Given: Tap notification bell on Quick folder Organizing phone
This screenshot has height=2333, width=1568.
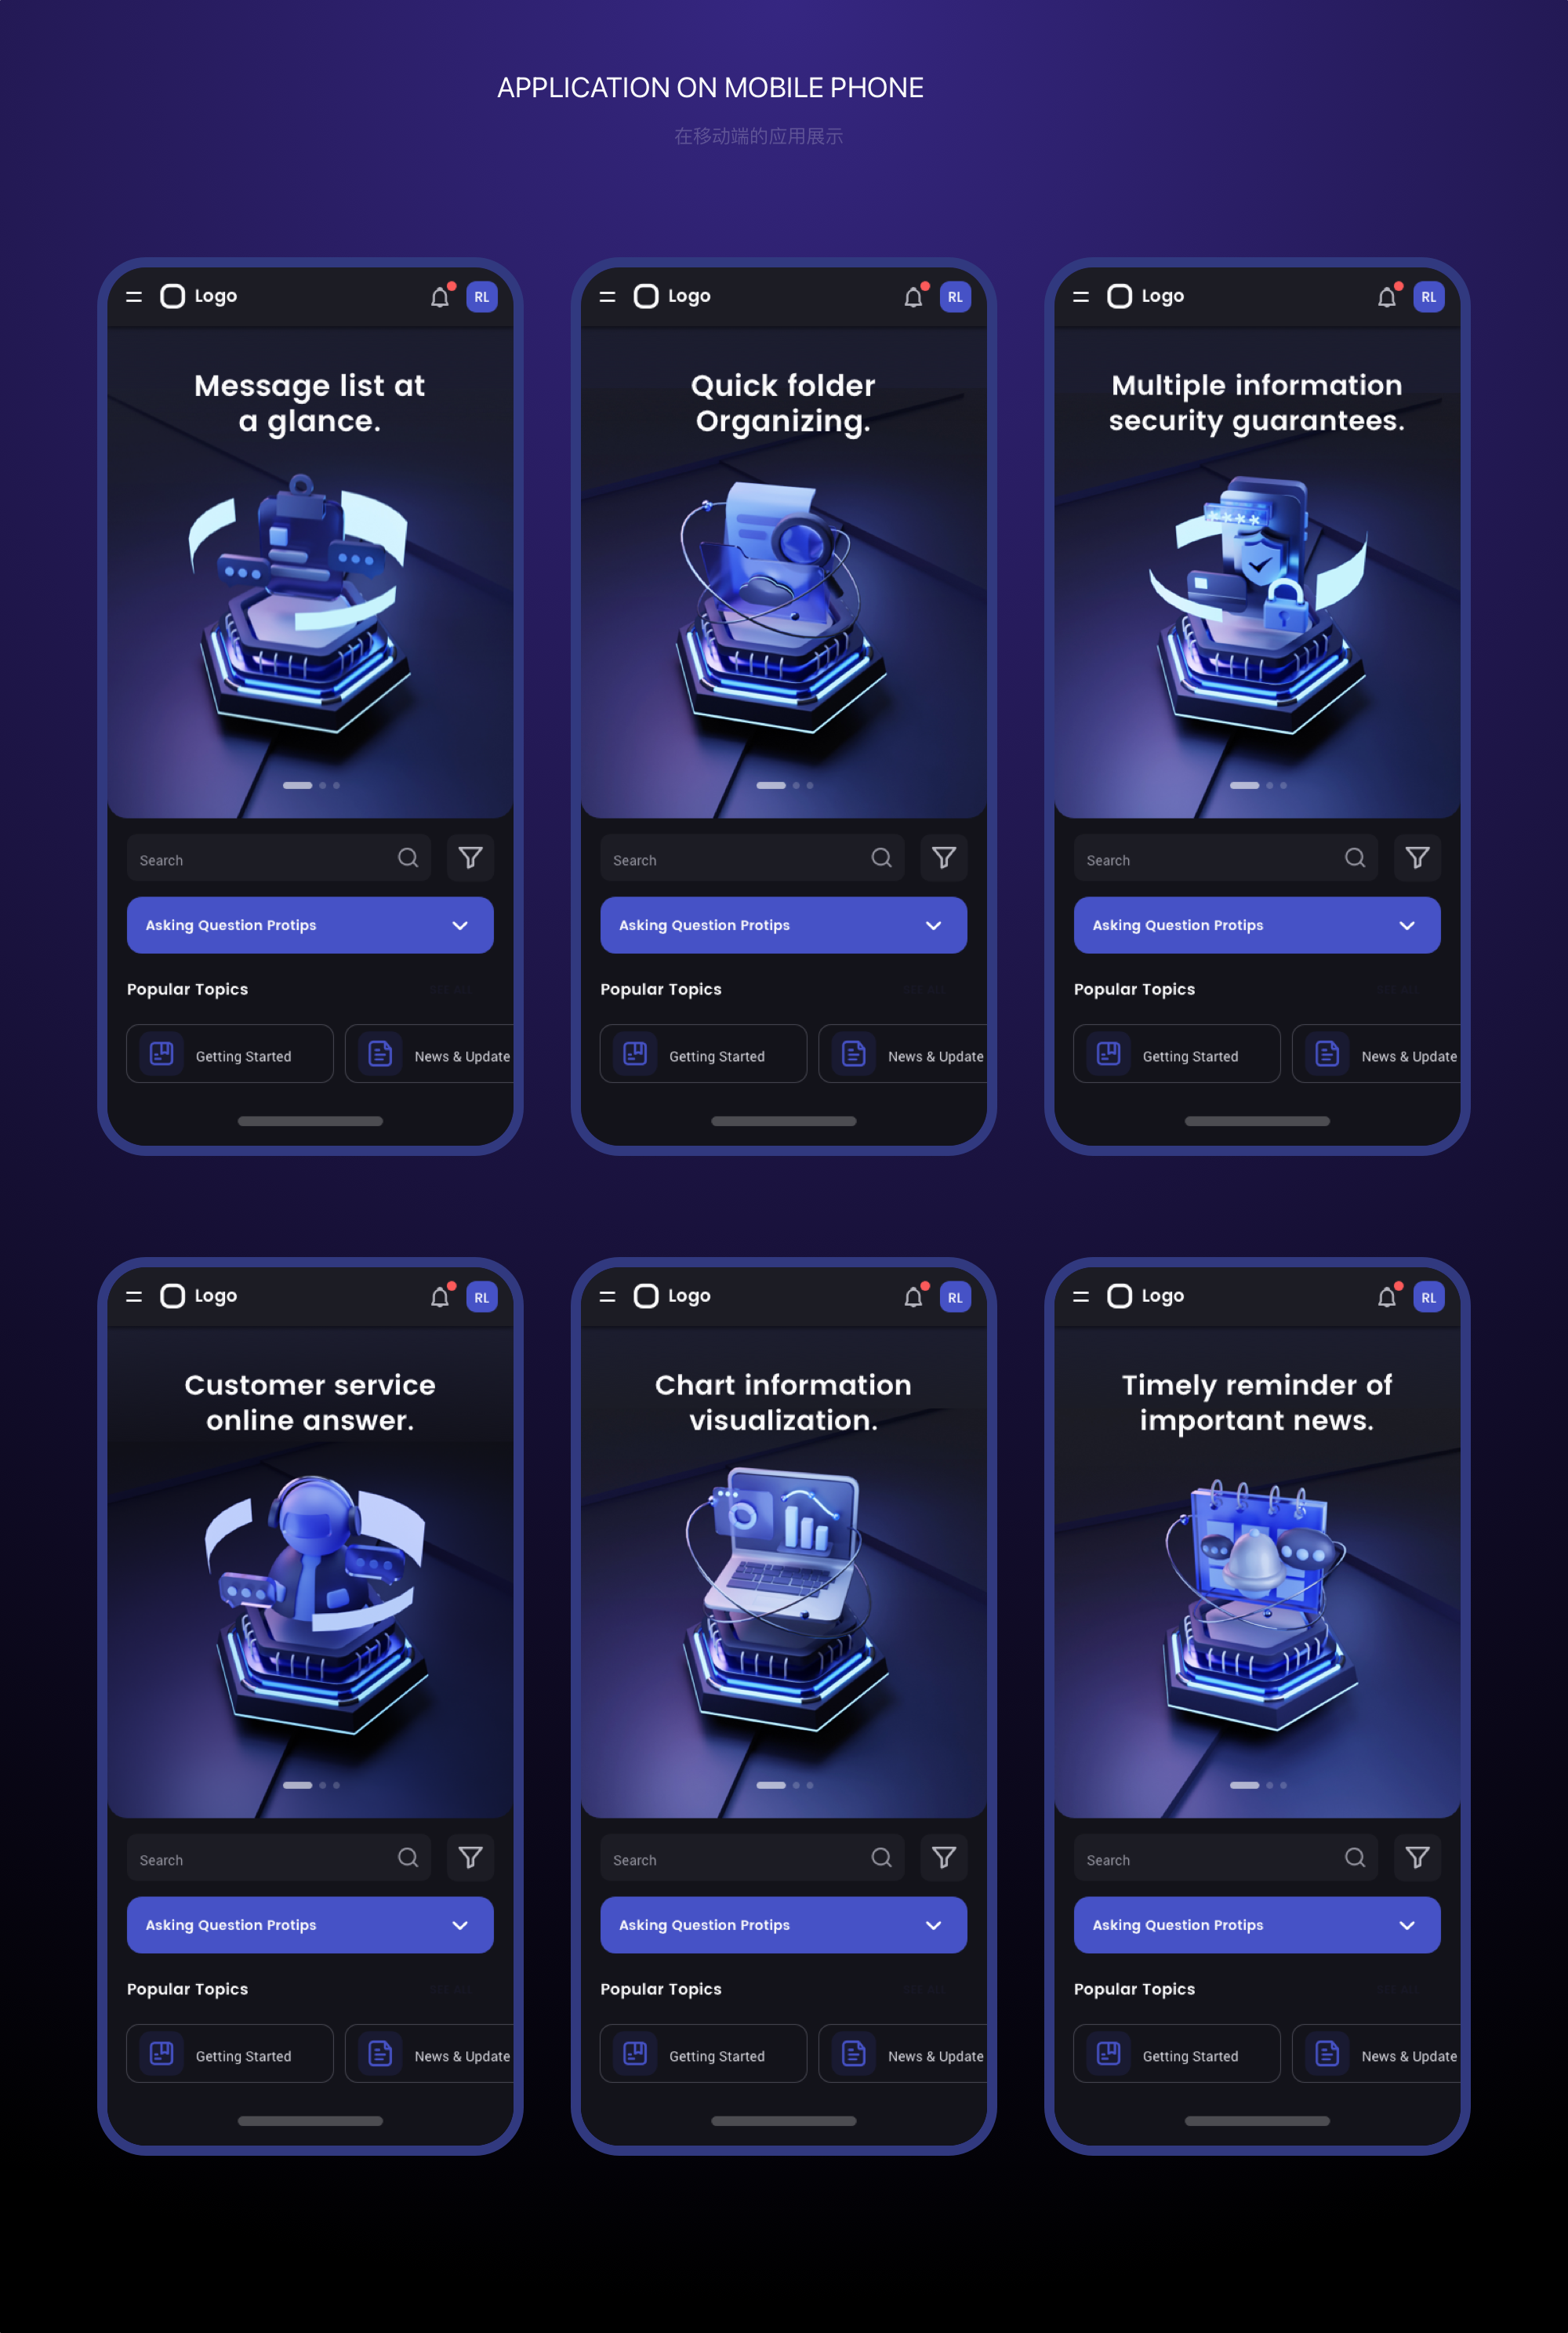Looking at the screenshot, I should pyautogui.click(x=913, y=297).
